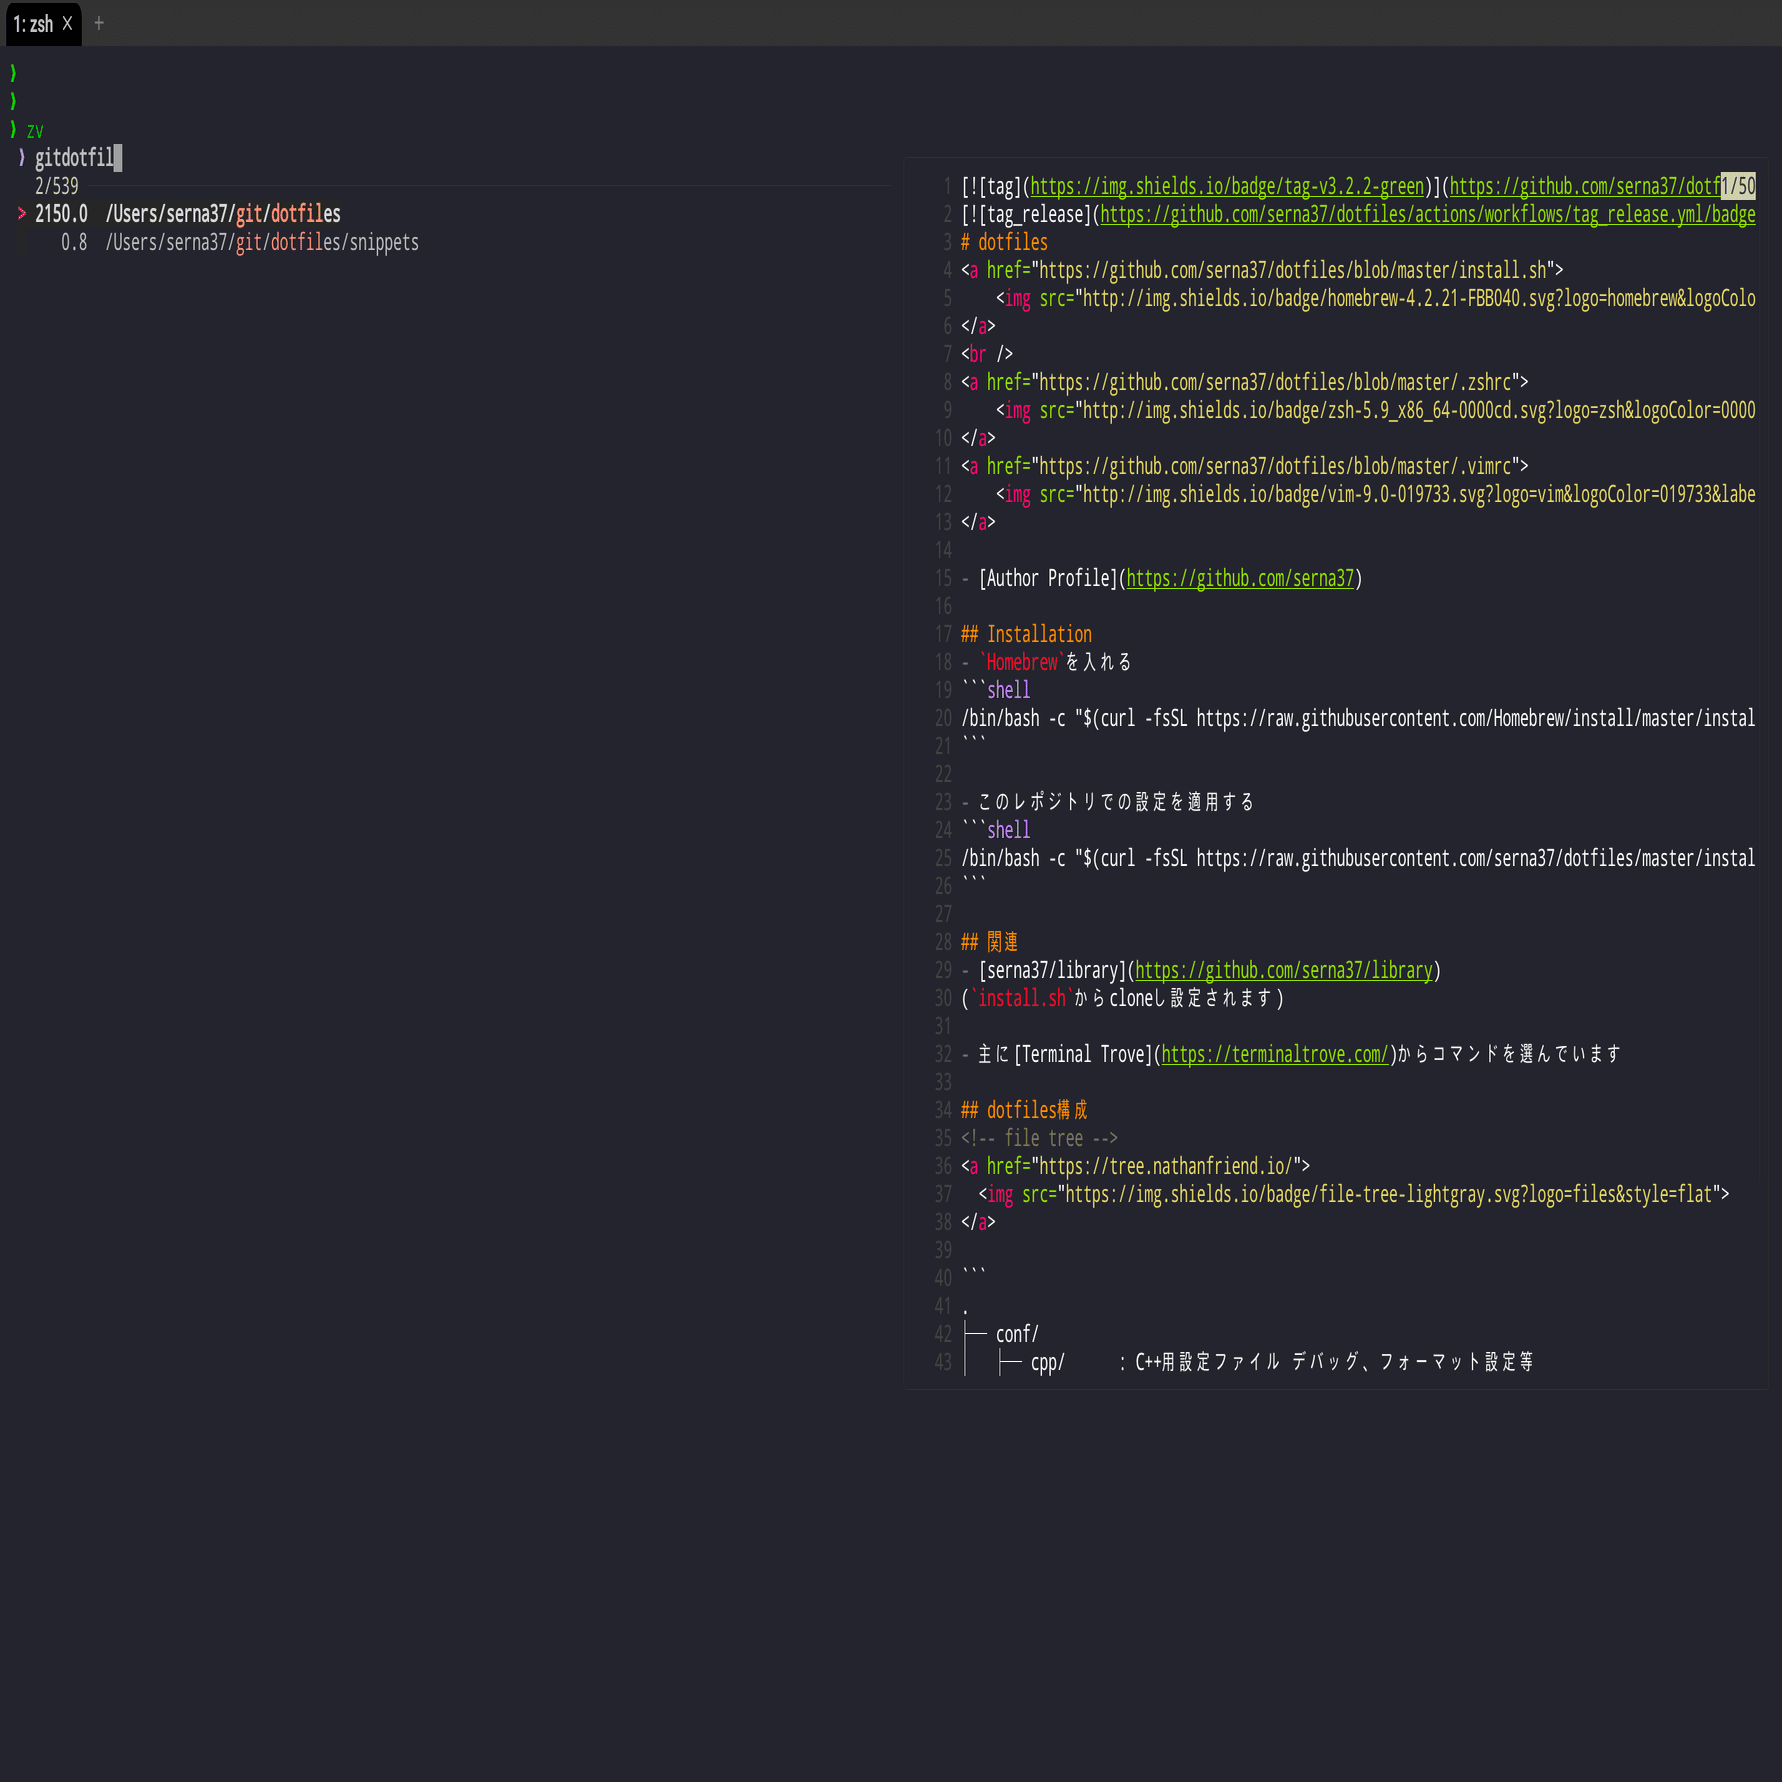Open the github.com/serna37/library link
This screenshot has width=1782, height=1782.
click(1284, 970)
